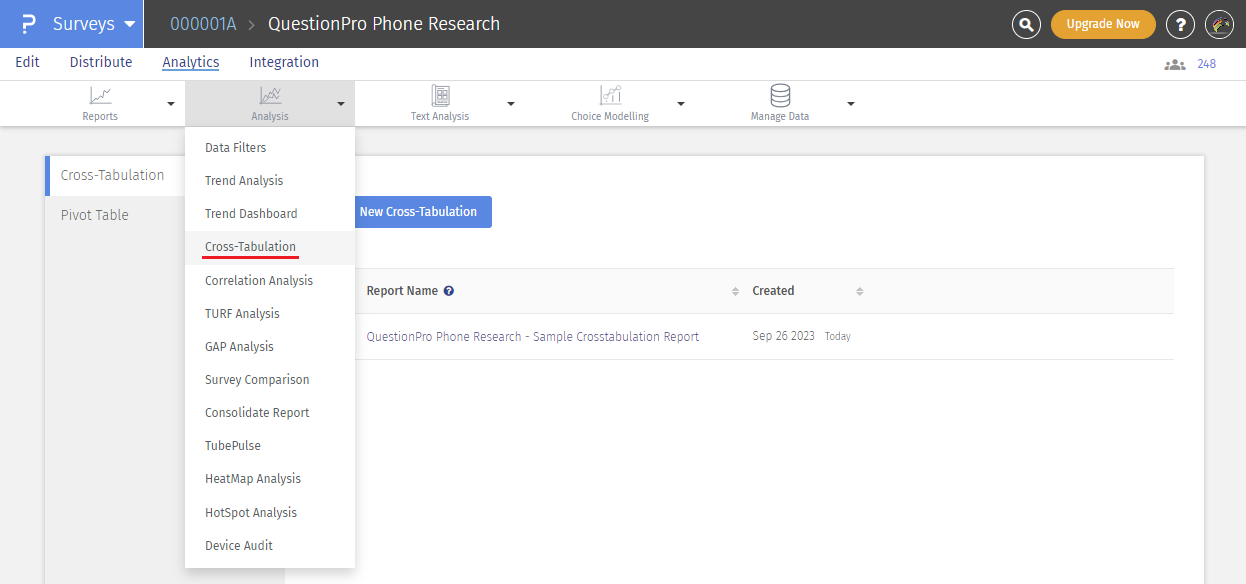Select Correlation Analysis from the menu
The height and width of the screenshot is (584, 1246).
pyautogui.click(x=259, y=281)
